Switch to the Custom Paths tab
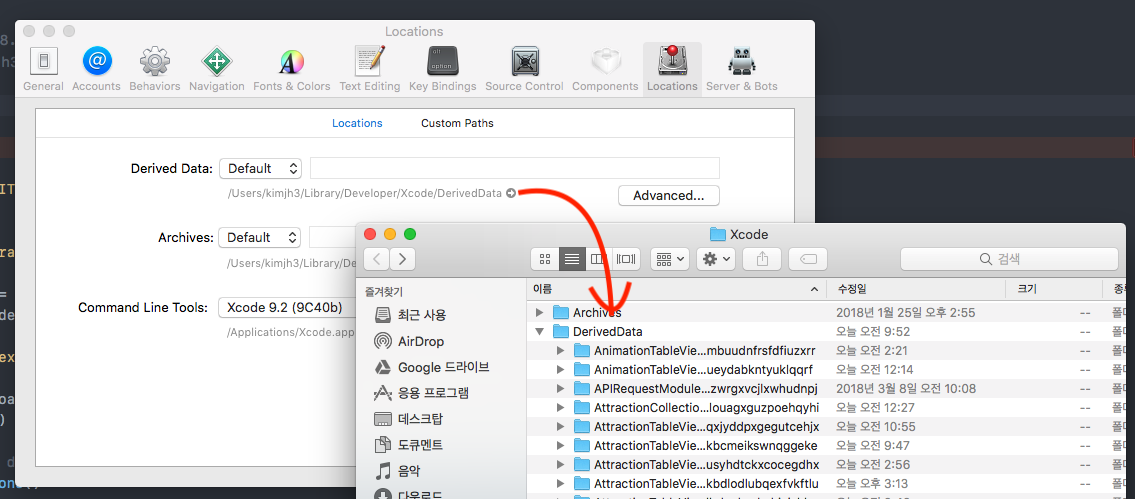Viewport: 1135px width, 499px height. pos(457,123)
